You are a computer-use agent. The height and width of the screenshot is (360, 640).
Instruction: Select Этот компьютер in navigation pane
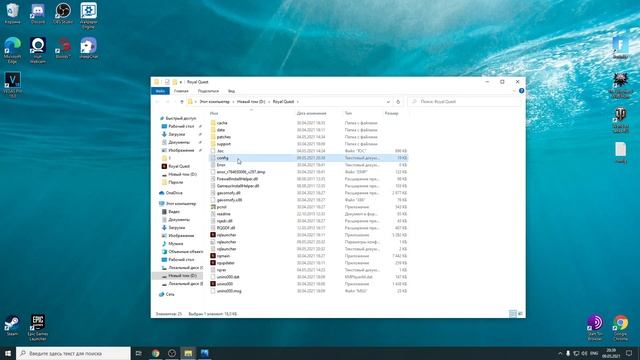(x=180, y=203)
